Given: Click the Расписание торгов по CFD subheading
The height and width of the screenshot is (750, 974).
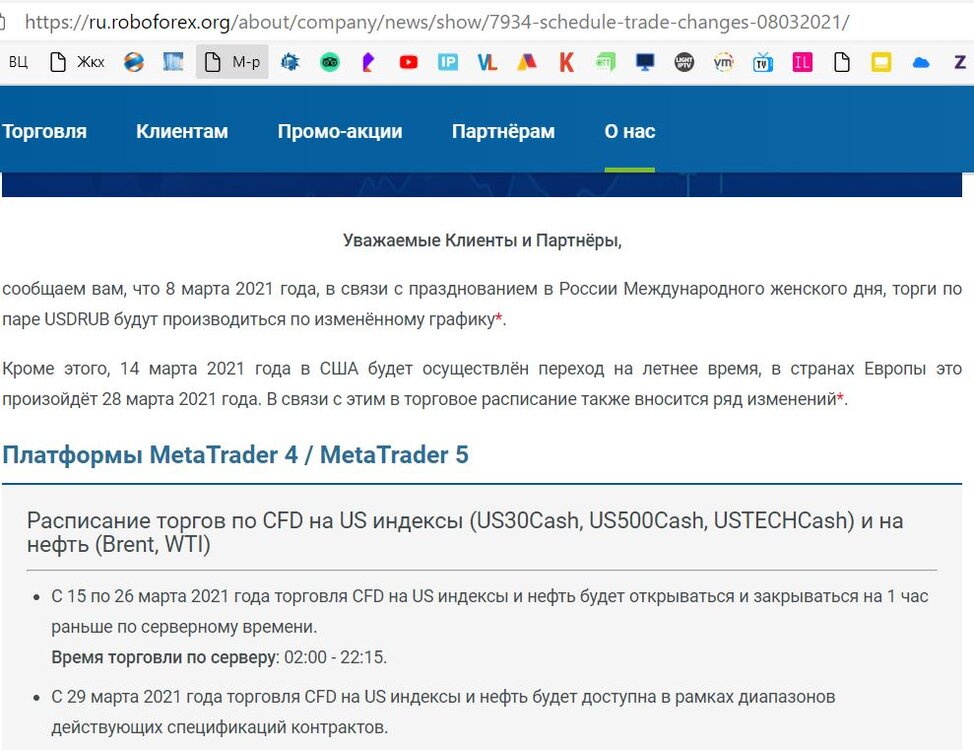Looking at the screenshot, I should pyautogui.click(x=465, y=532).
